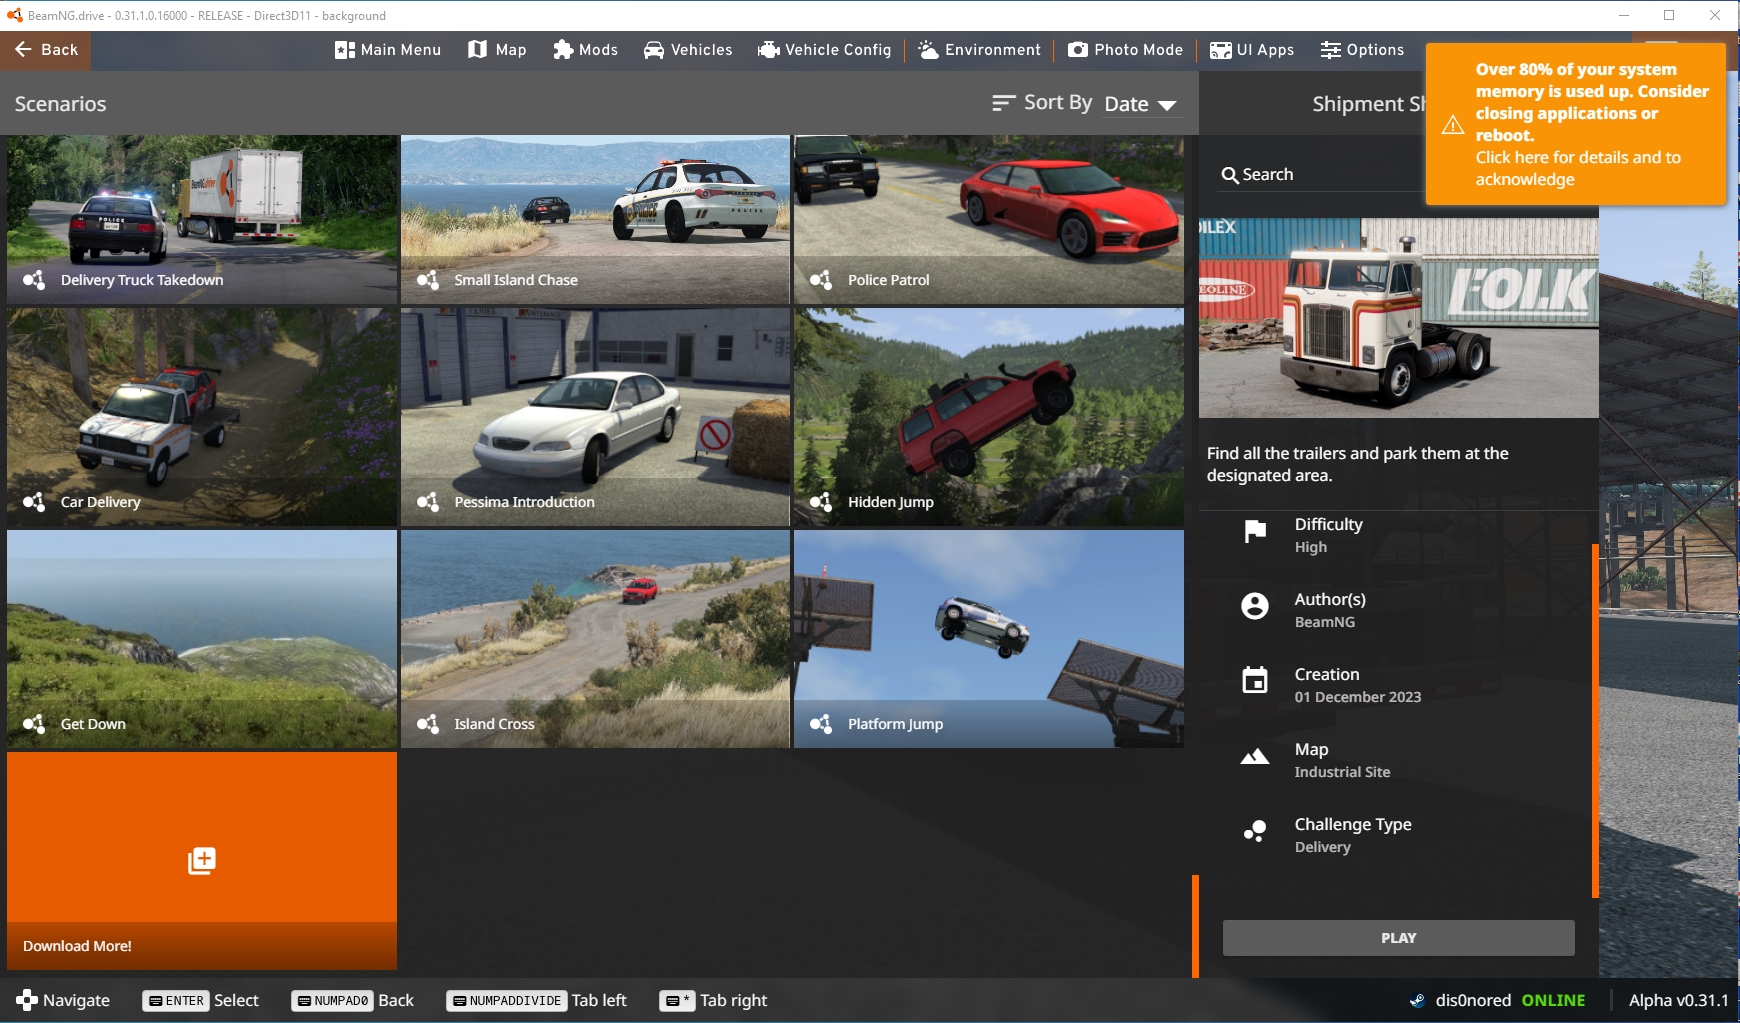
Task: Click the Steam user disOnored icon
Action: [x=1417, y=1000]
